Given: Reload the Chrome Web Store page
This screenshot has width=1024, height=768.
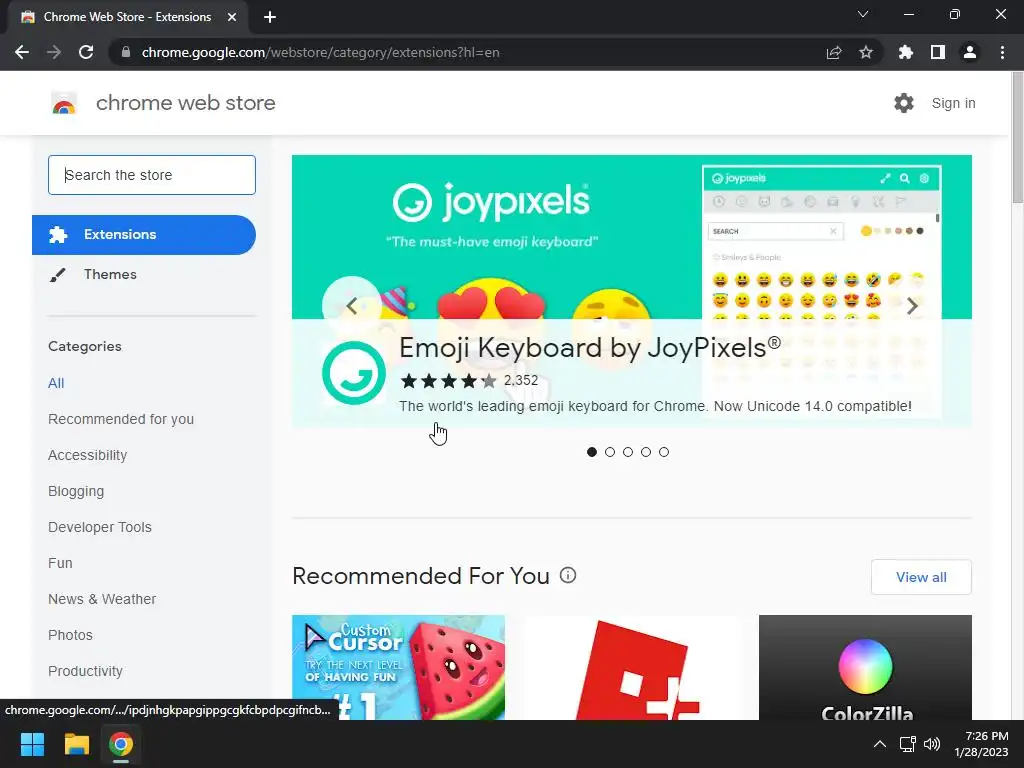Looking at the screenshot, I should 86,52.
